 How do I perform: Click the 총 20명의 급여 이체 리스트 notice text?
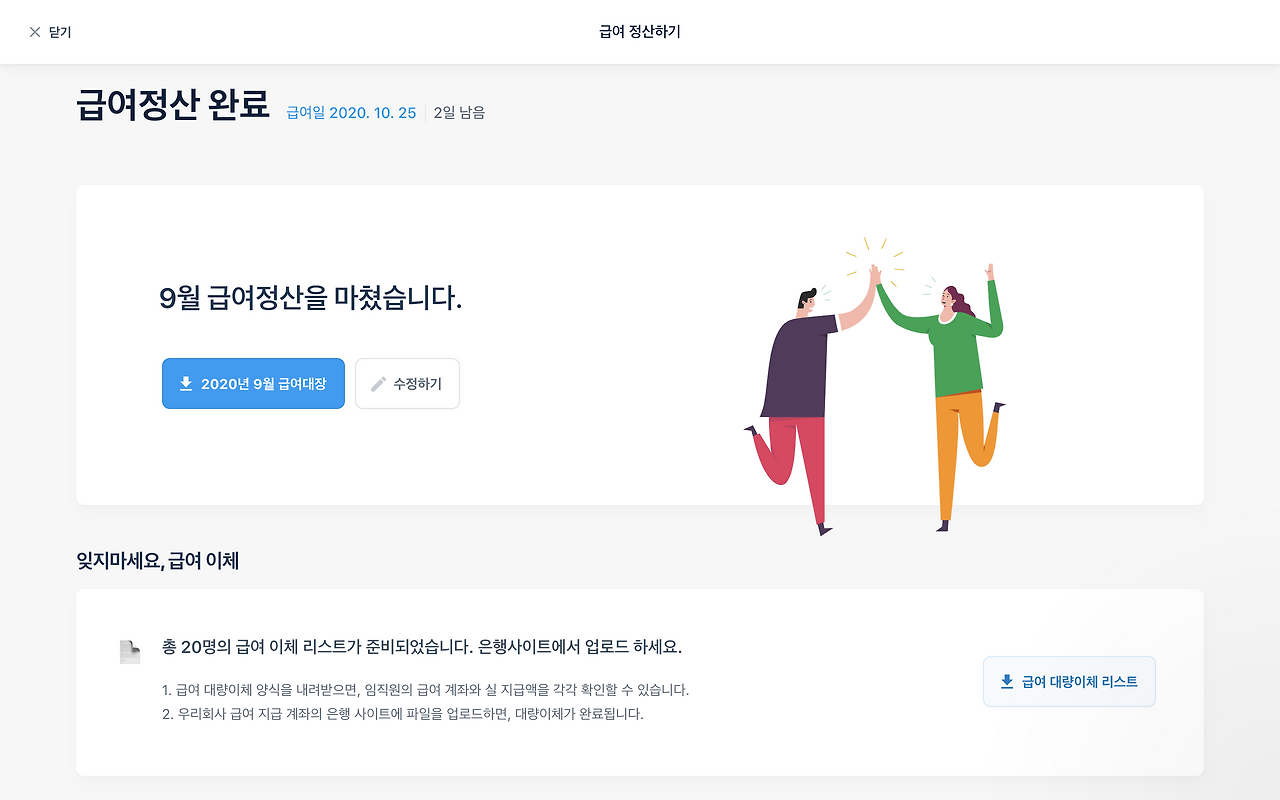point(422,647)
